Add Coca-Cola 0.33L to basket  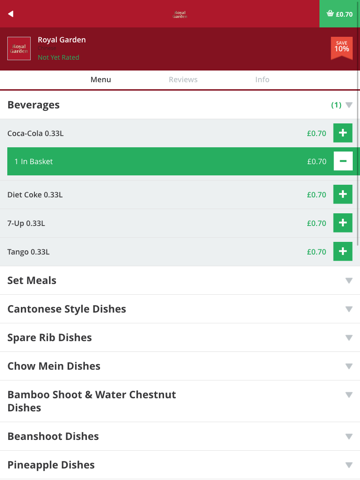pos(343,133)
